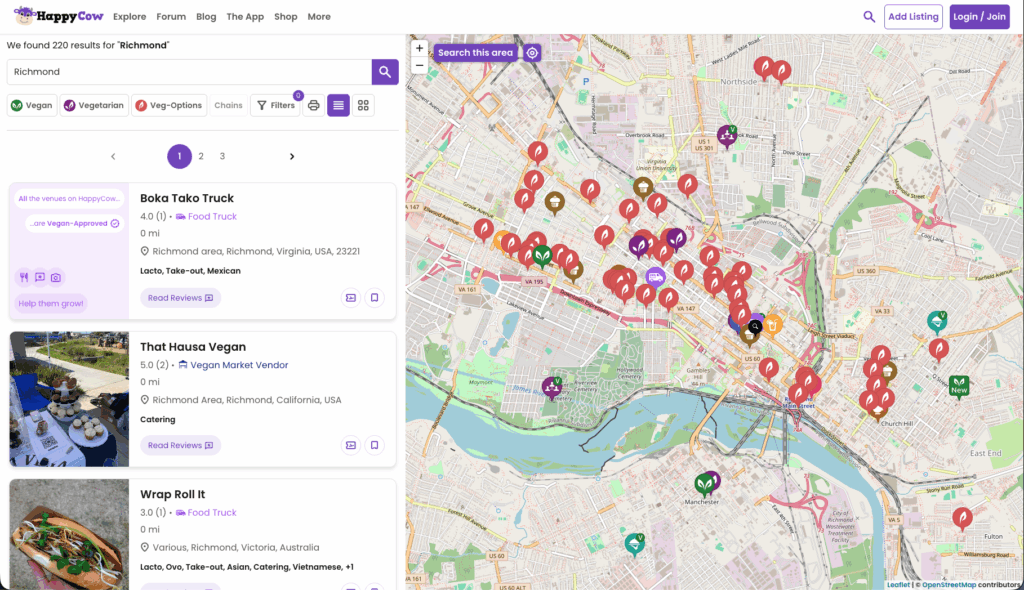Open the header search icon
1024x590 pixels.
[x=869, y=17]
